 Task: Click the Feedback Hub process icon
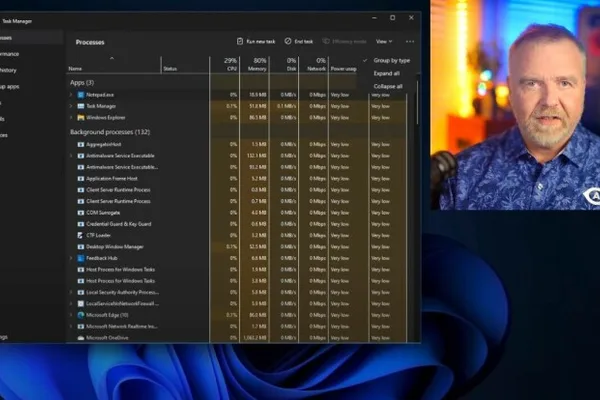pos(81,258)
